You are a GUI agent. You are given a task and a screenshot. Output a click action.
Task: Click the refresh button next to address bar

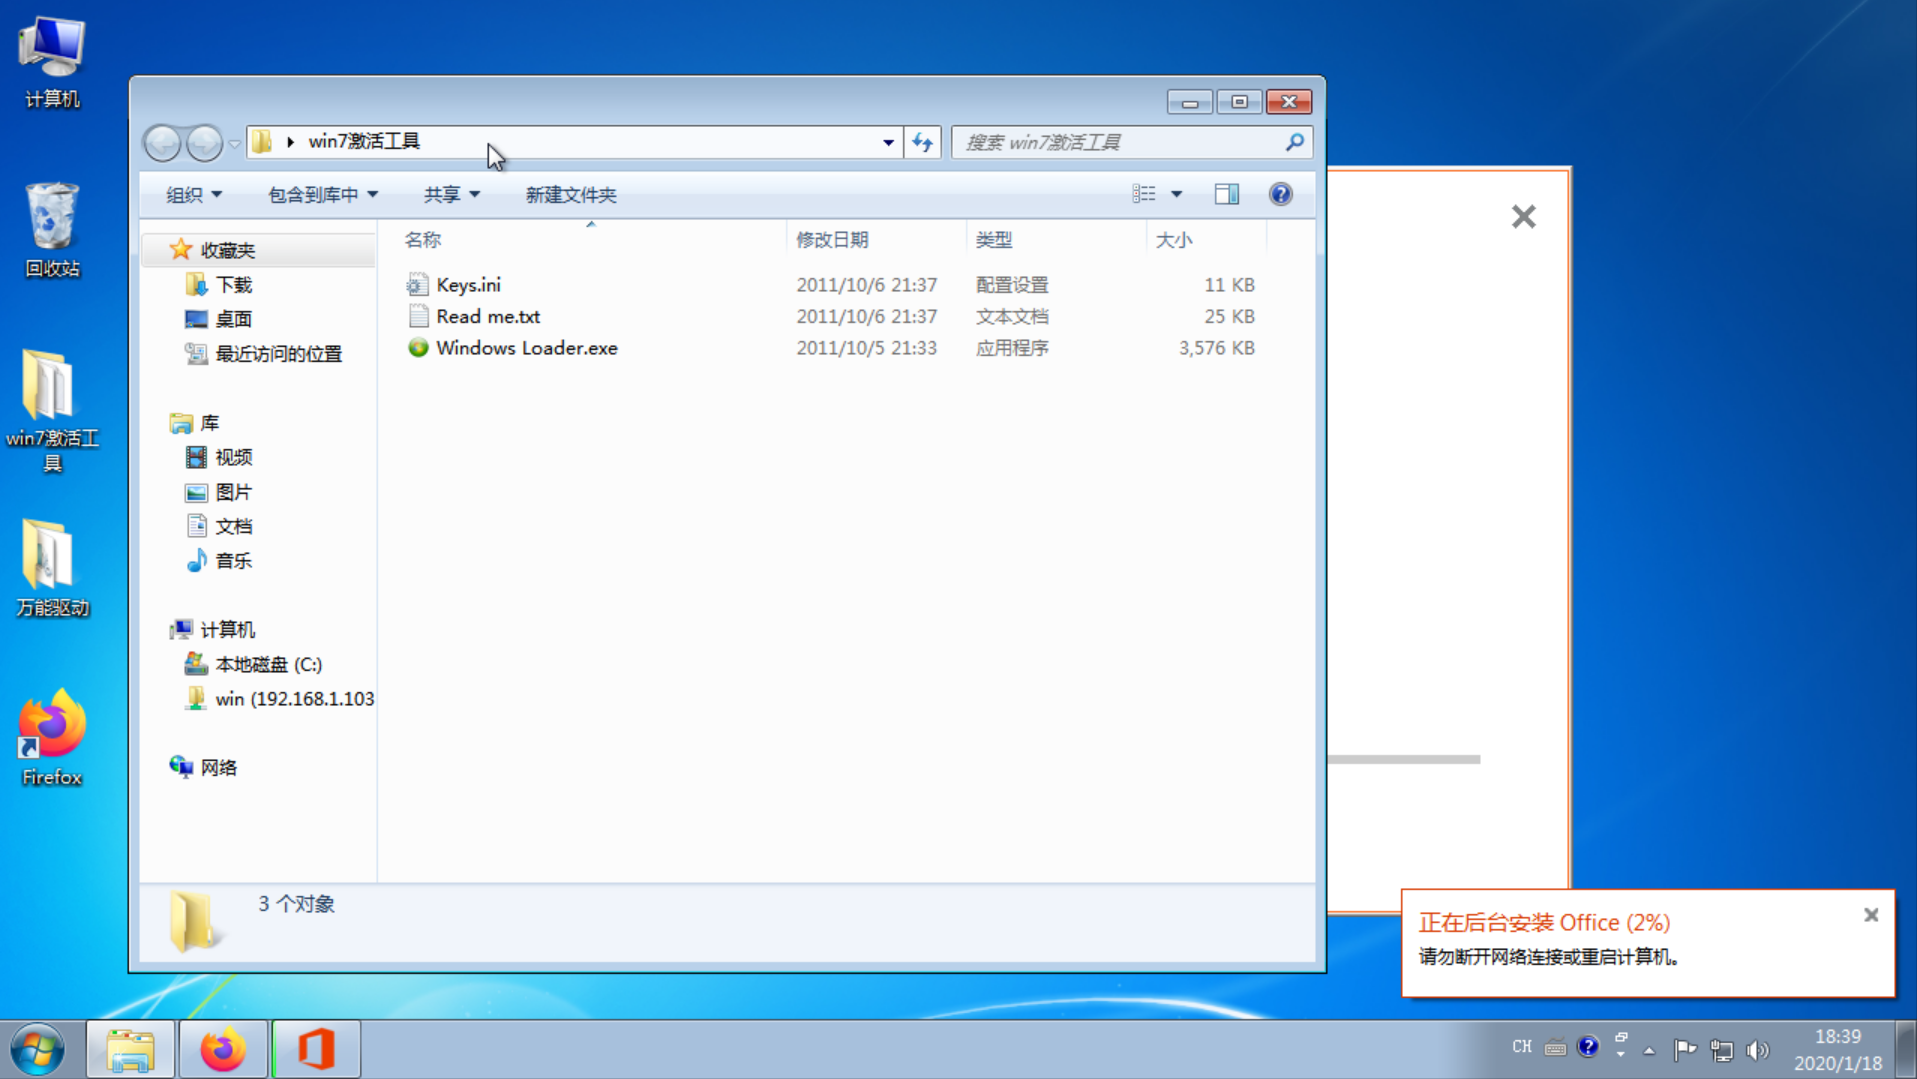[x=922, y=142]
